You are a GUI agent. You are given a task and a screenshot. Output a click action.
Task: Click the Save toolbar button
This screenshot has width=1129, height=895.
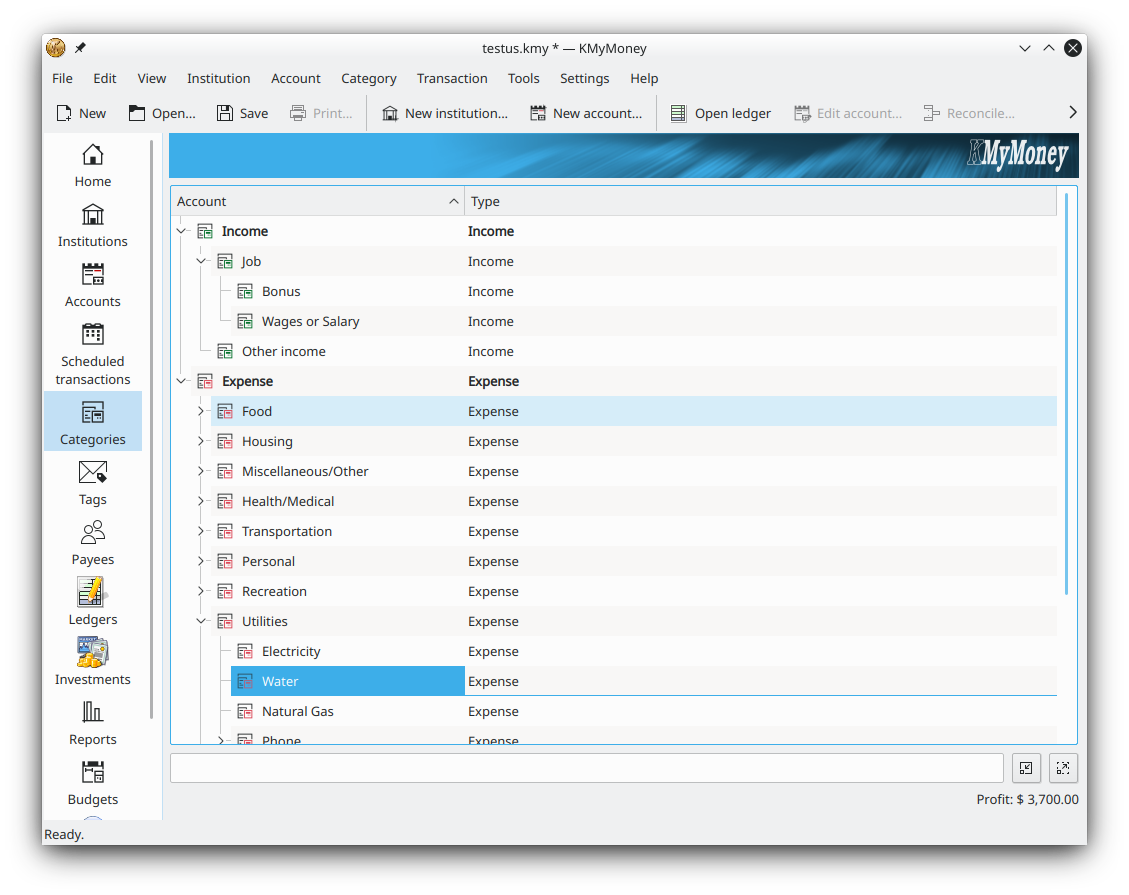pos(242,113)
